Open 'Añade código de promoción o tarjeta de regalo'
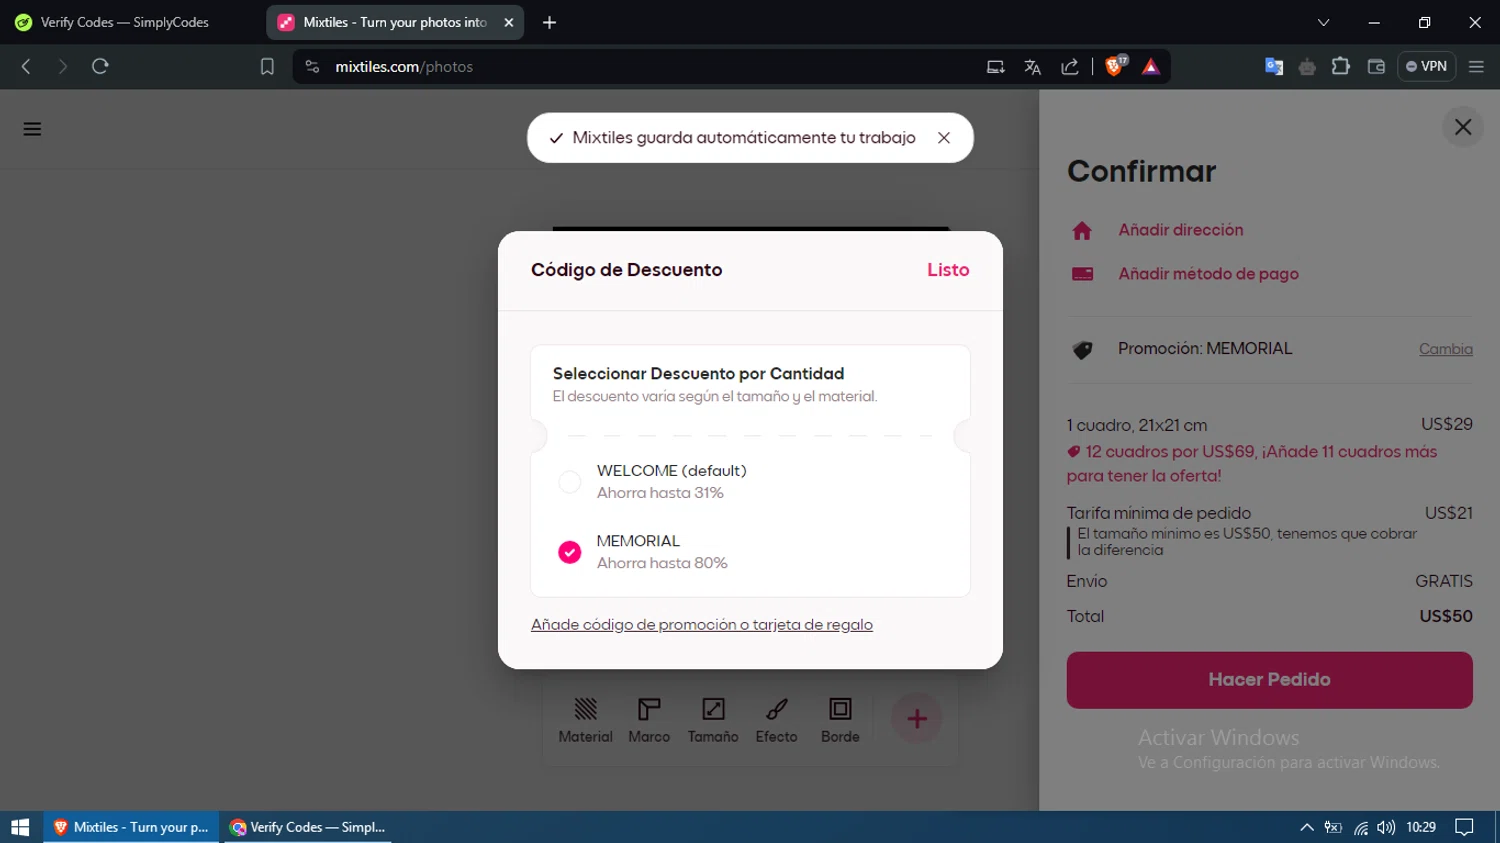 702,625
